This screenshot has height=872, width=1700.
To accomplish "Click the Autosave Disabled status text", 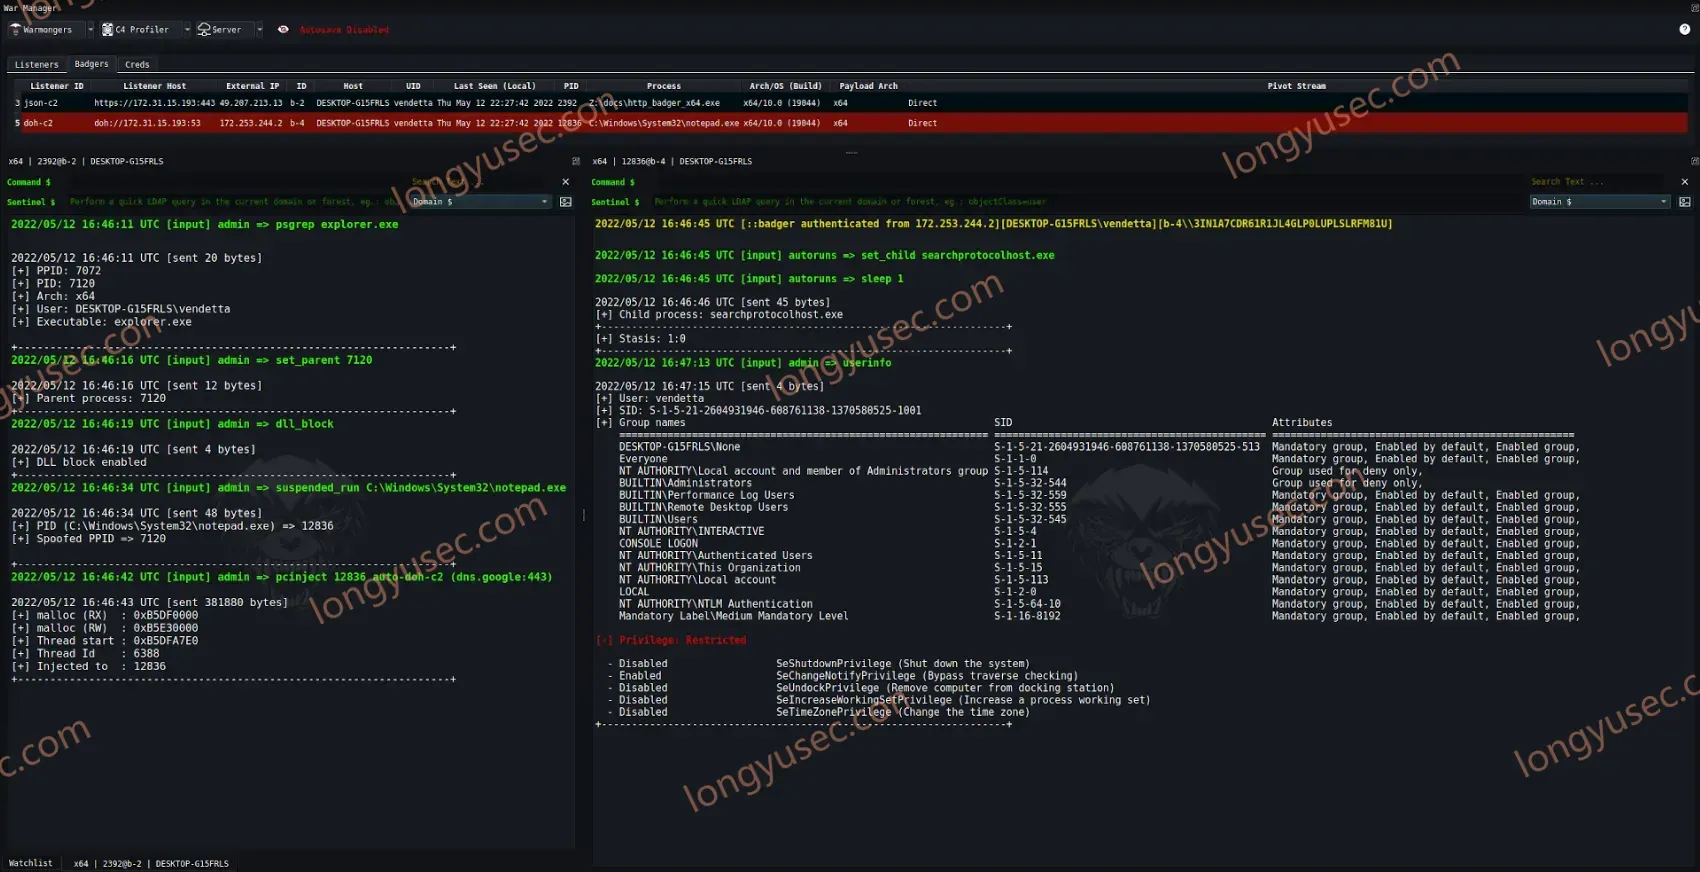I will pos(344,30).
